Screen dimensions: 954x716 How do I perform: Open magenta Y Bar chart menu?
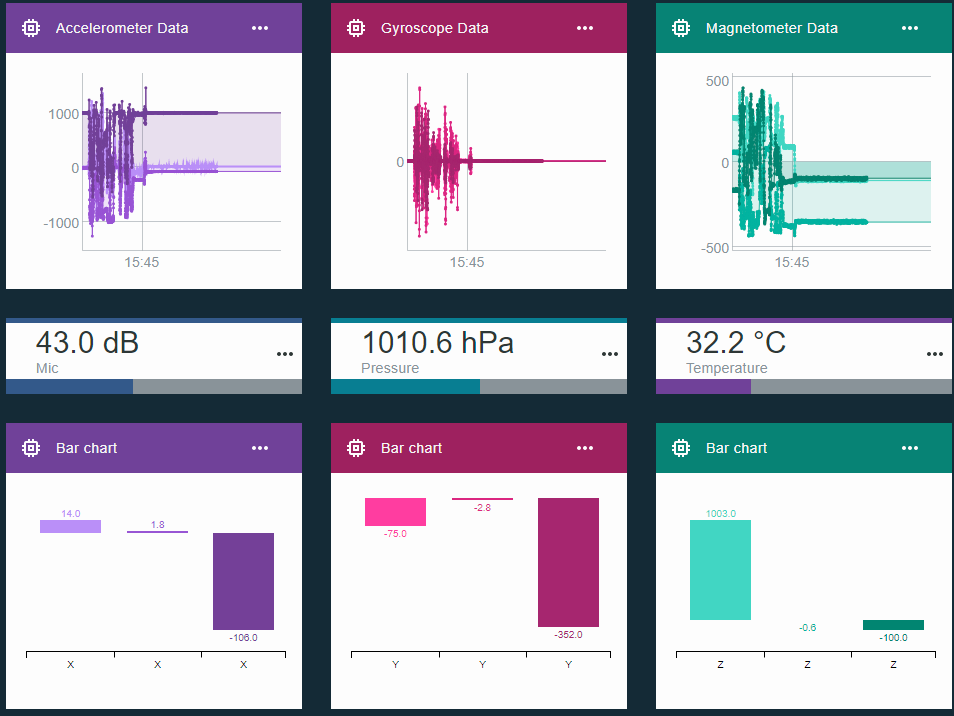[x=585, y=448]
